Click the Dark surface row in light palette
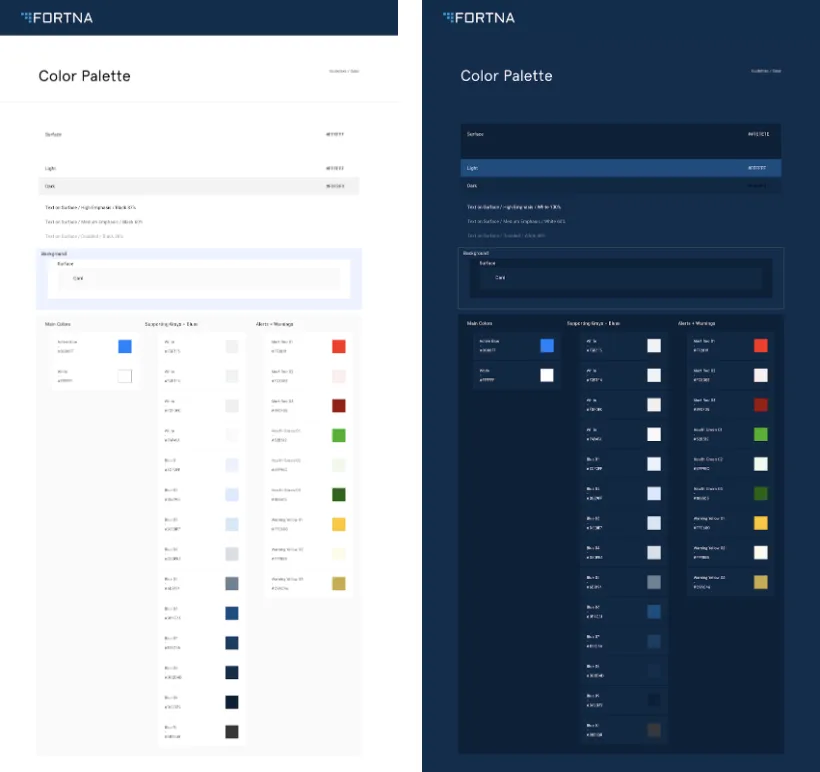Viewport: 820px width, 772px height. (200, 186)
